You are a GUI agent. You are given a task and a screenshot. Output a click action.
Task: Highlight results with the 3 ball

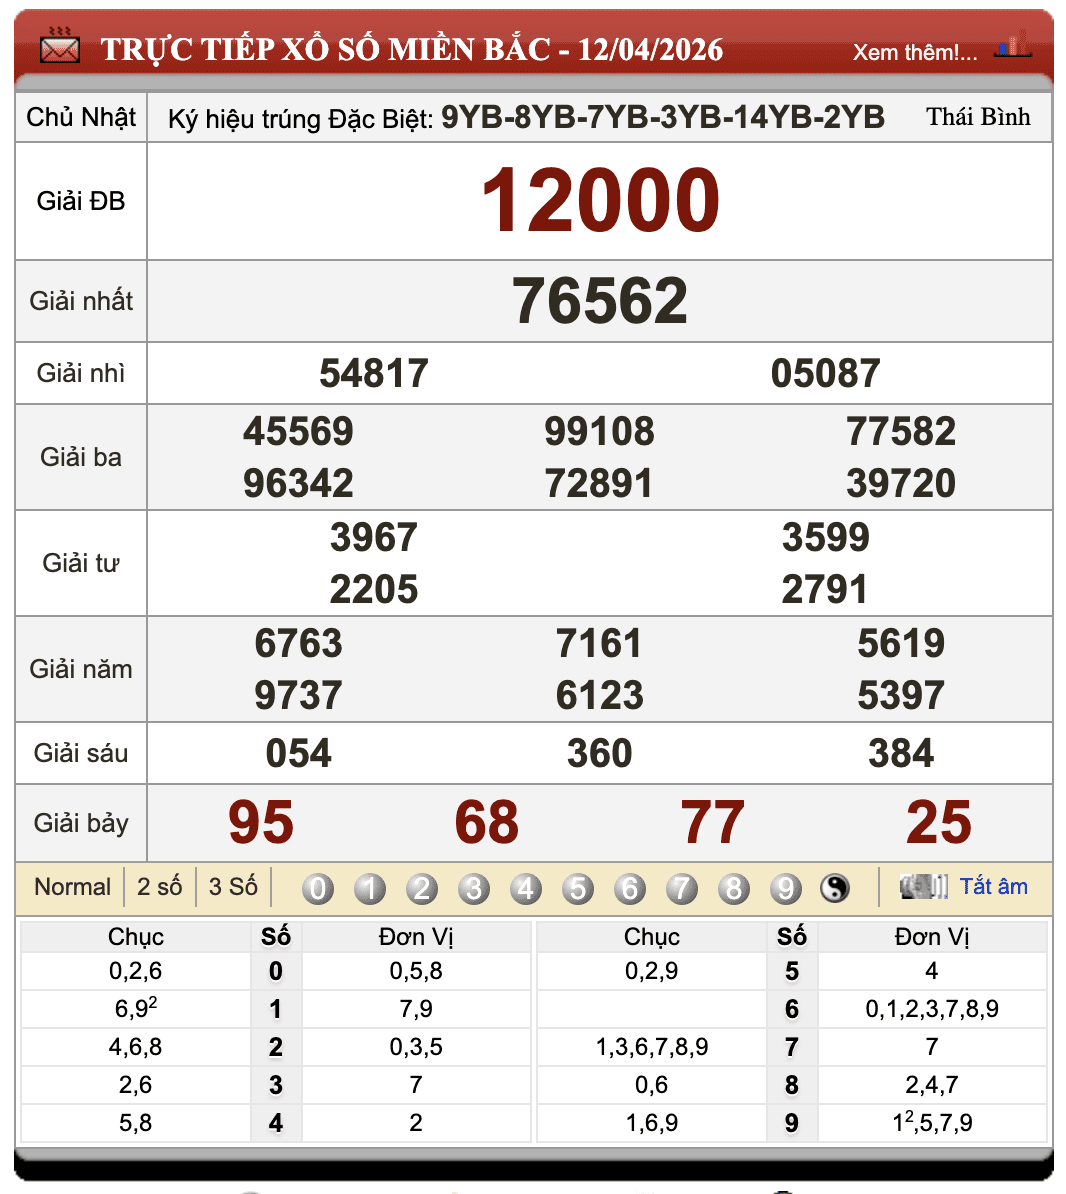point(474,888)
